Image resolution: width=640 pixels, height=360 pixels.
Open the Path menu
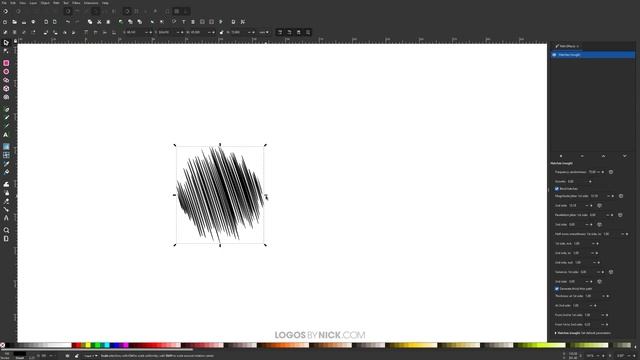coord(56,3)
